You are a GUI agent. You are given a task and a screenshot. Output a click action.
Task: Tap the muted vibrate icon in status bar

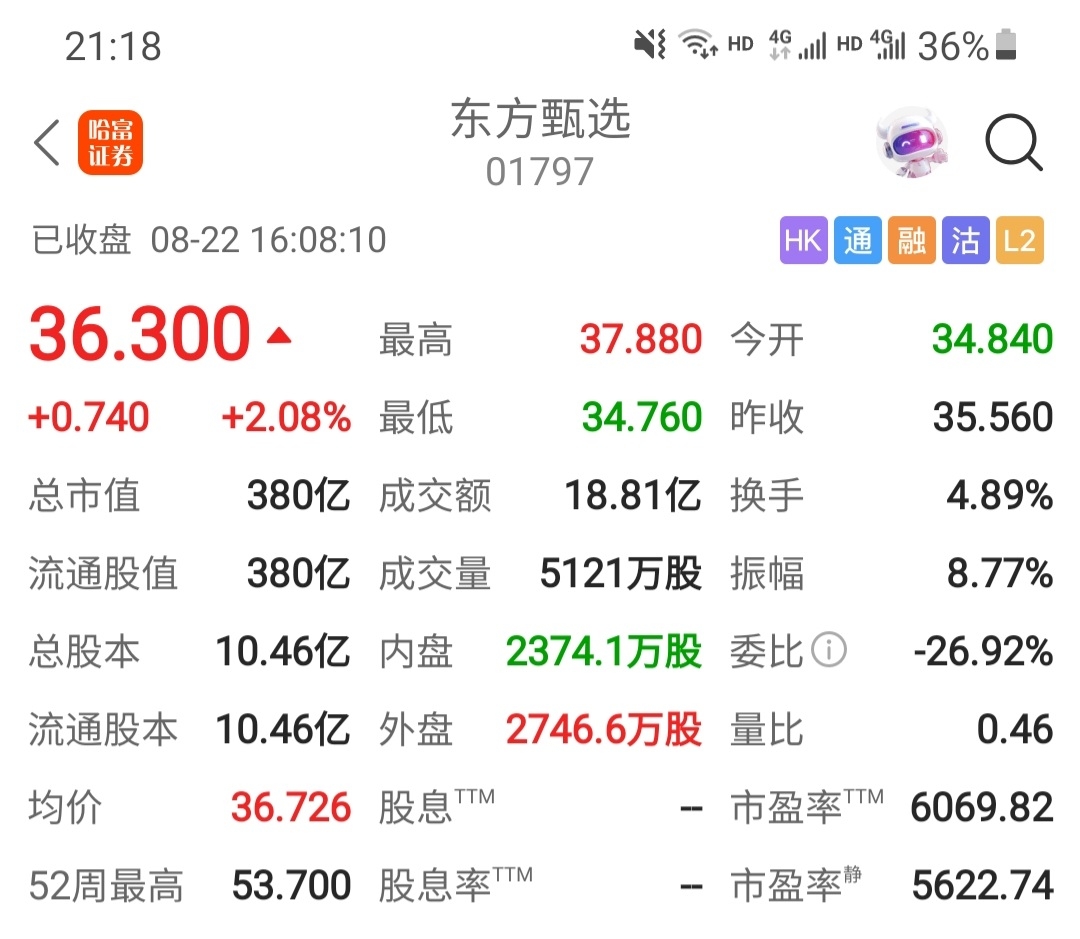(650, 45)
